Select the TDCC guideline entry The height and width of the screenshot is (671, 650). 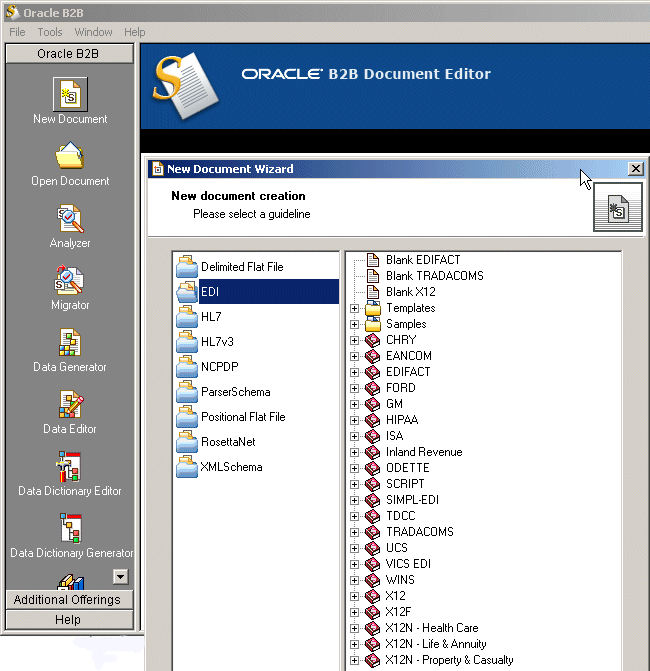coord(401,516)
